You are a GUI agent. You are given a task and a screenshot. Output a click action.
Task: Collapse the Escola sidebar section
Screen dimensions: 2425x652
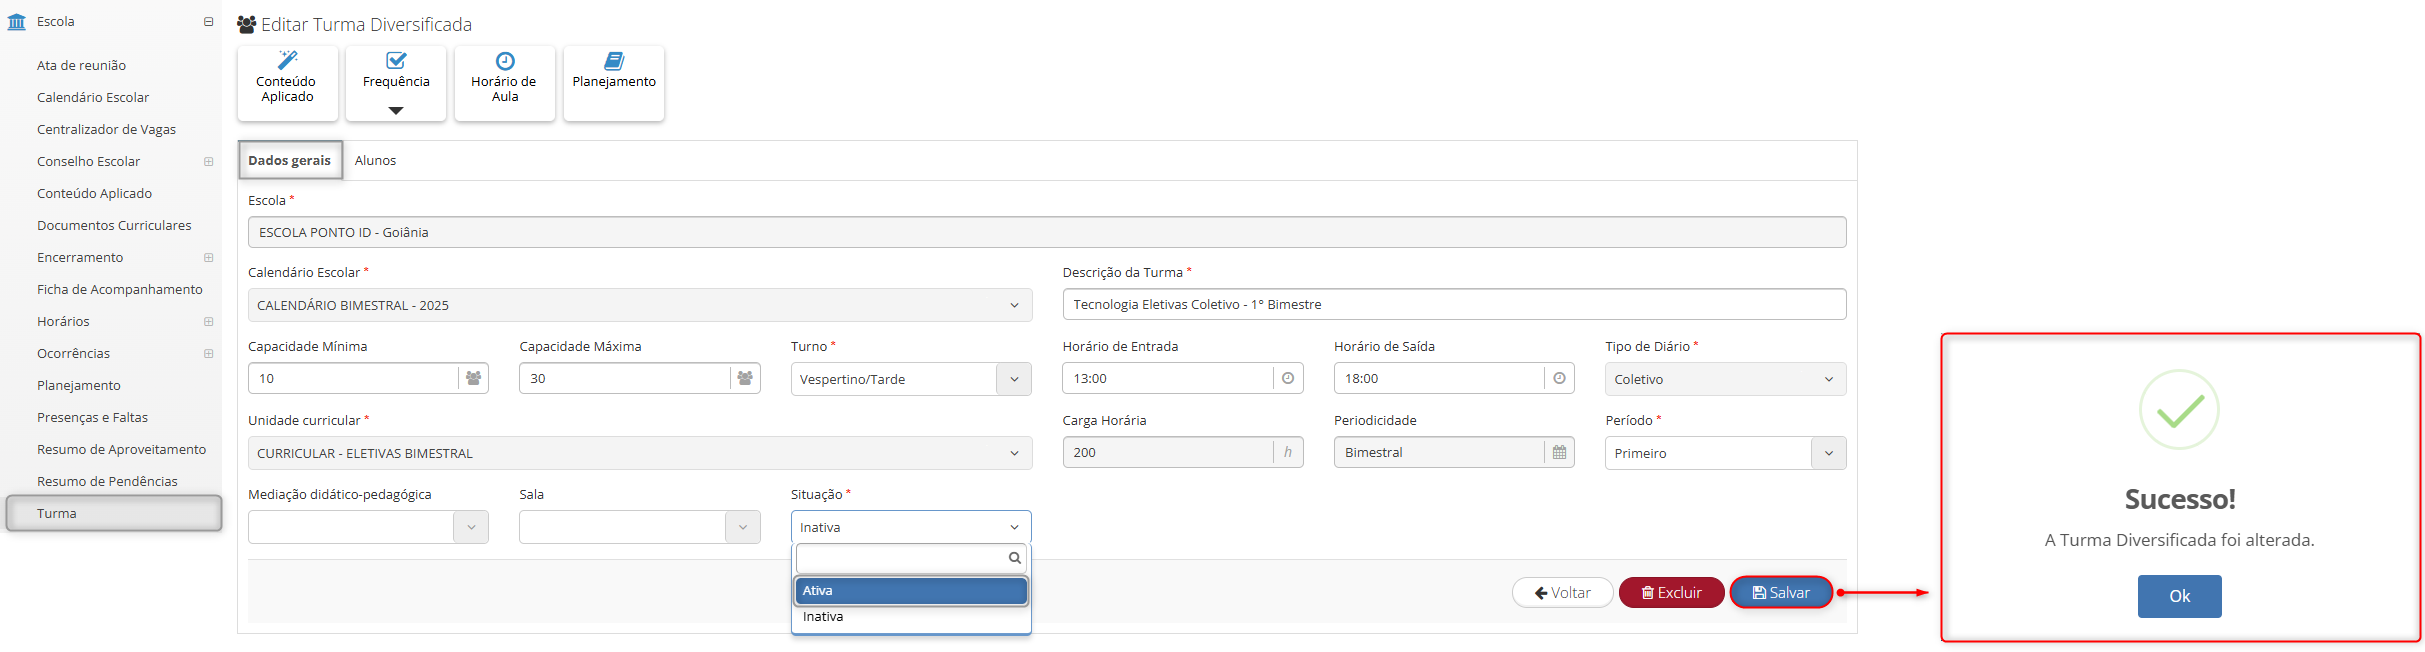click(208, 22)
